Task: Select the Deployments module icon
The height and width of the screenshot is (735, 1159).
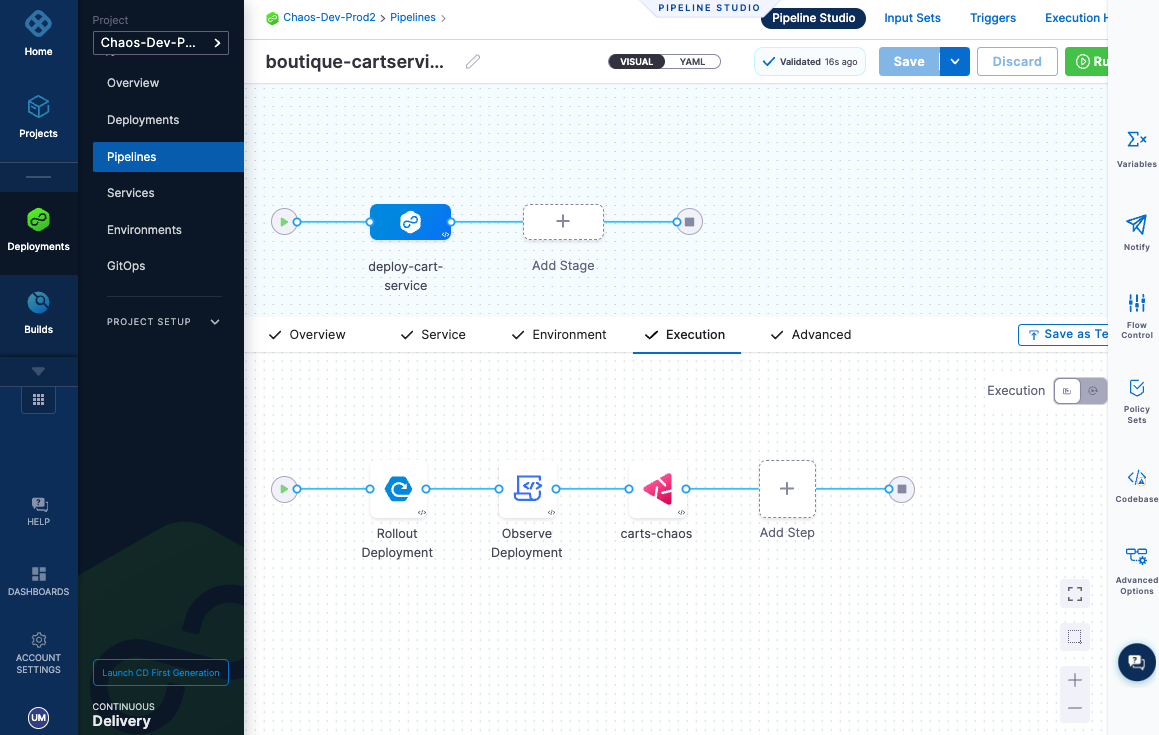Action: pyautogui.click(x=38, y=220)
